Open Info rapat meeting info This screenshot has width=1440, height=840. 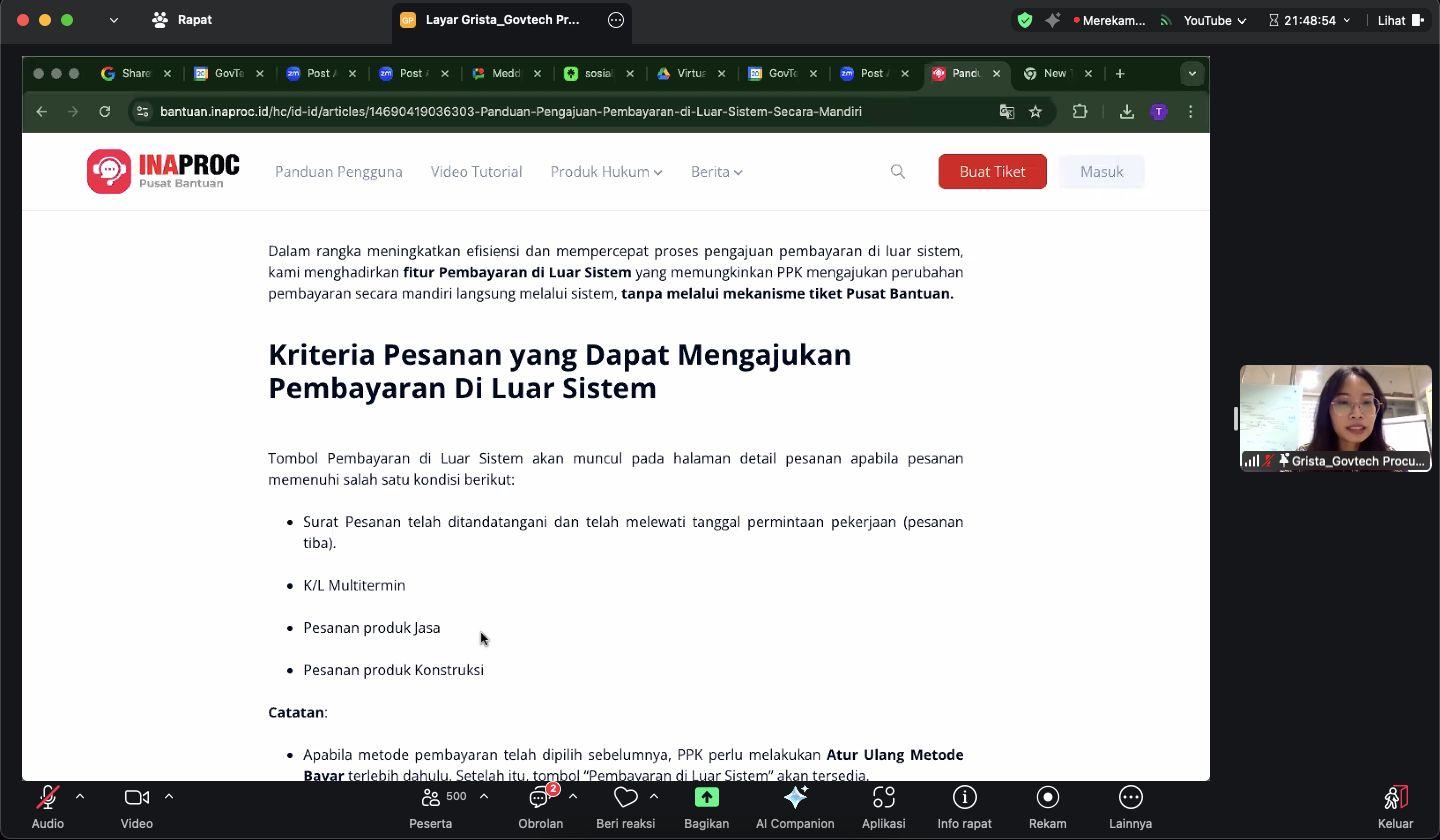964,798
